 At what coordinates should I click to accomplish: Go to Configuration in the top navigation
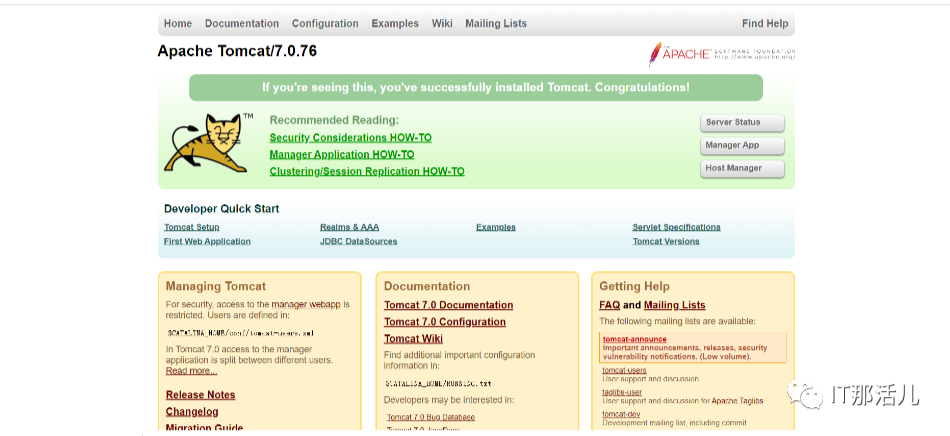click(x=325, y=24)
